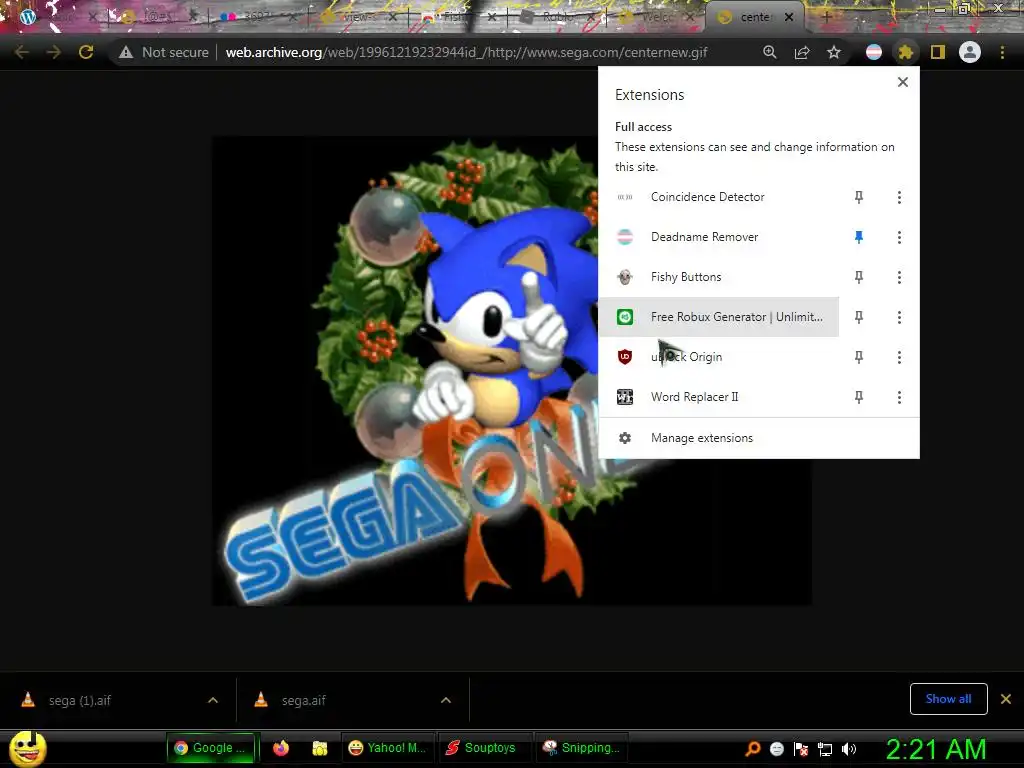This screenshot has width=1024, height=768.
Task: Open the Free Robux Generator extension
Action: [718, 317]
